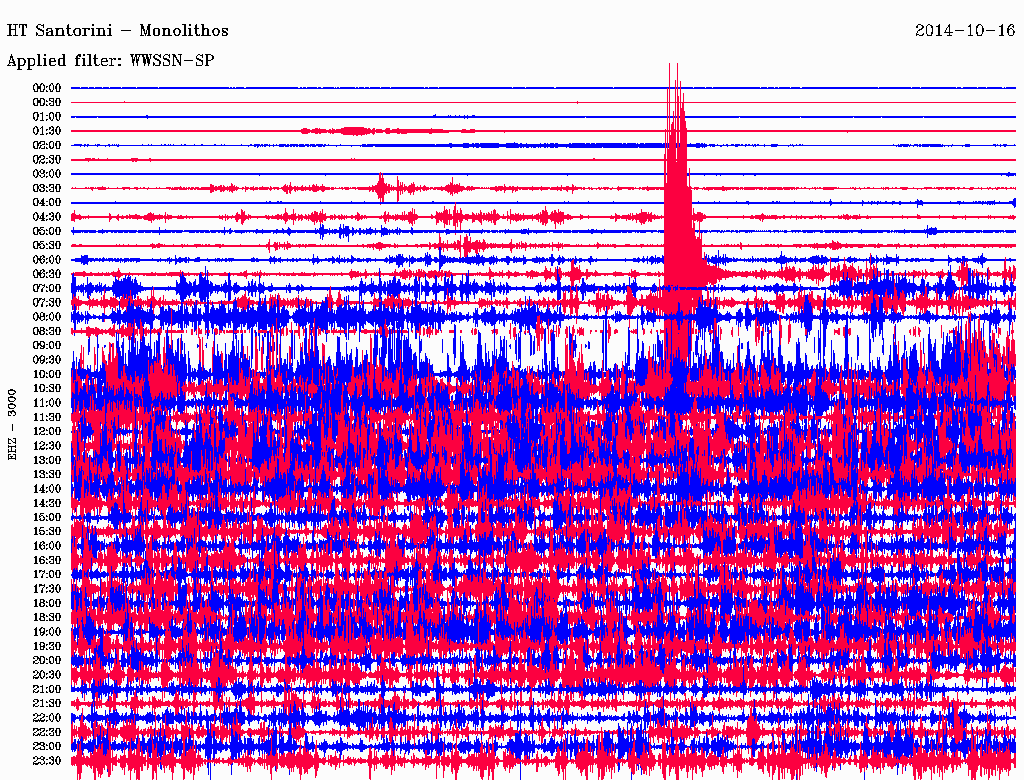Screen dimensions: 1024x780
Task: Click the '13:00' time label
Action: pyautogui.click(x=47, y=460)
